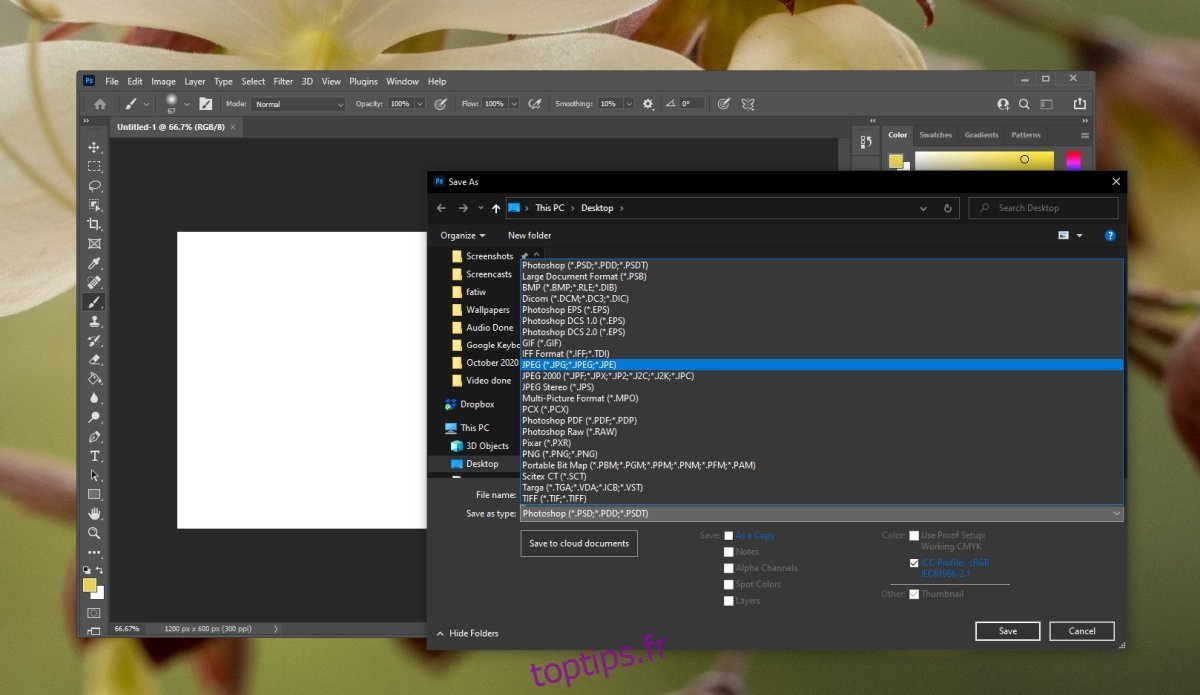Toggle the As a Copy checkbox
The width and height of the screenshot is (1200, 695).
pos(729,535)
